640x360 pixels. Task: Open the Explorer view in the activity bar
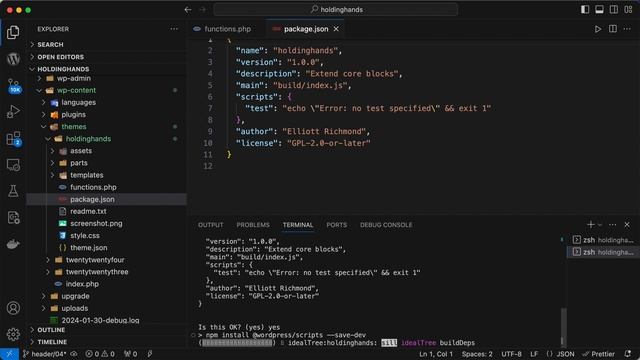[x=13, y=32]
